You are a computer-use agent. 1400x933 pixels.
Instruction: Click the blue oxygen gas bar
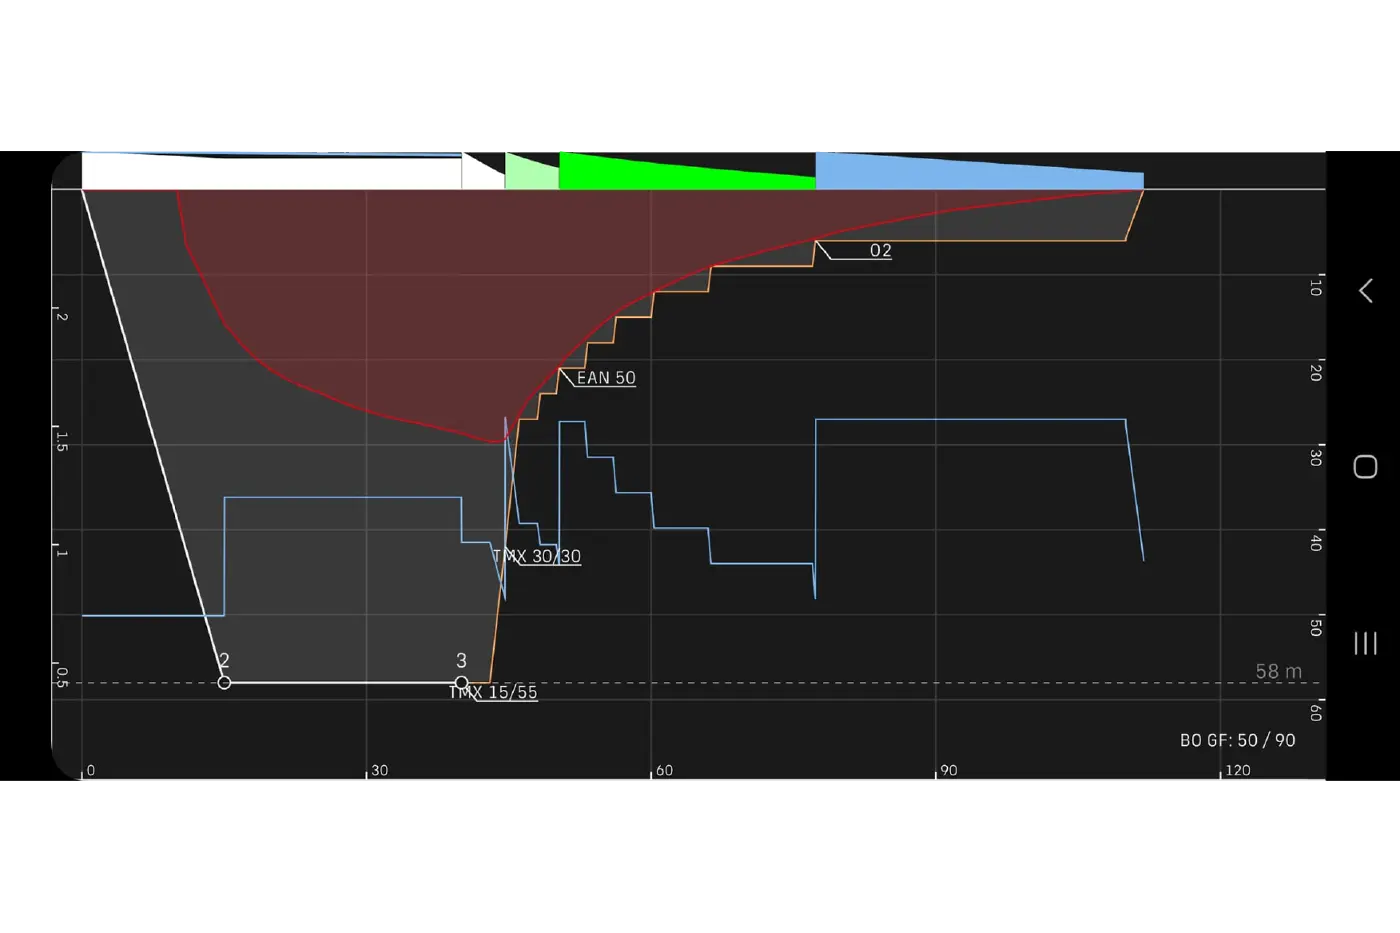click(x=979, y=171)
